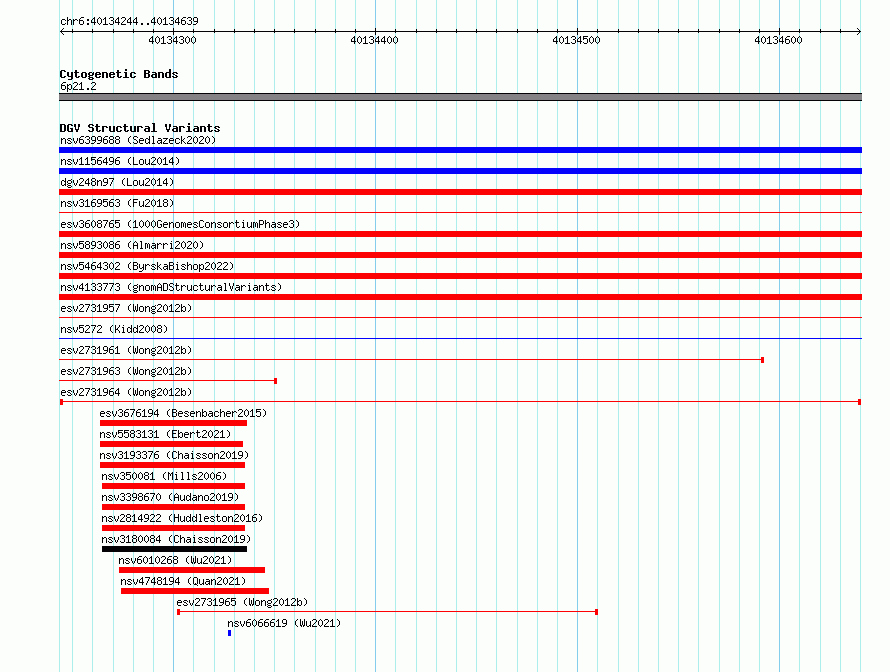The width and height of the screenshot is (890, 672).
Task: Open the nsv5272 (Kidd2008) label
Action: click(114, 329)
